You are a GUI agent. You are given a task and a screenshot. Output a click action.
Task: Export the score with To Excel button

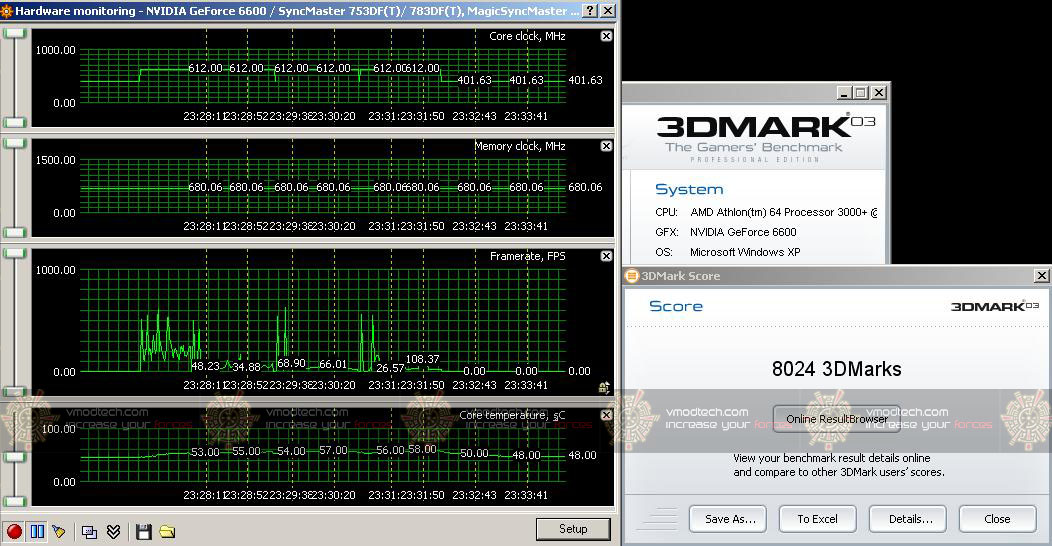pyautogui.click(x=817, y=519)
